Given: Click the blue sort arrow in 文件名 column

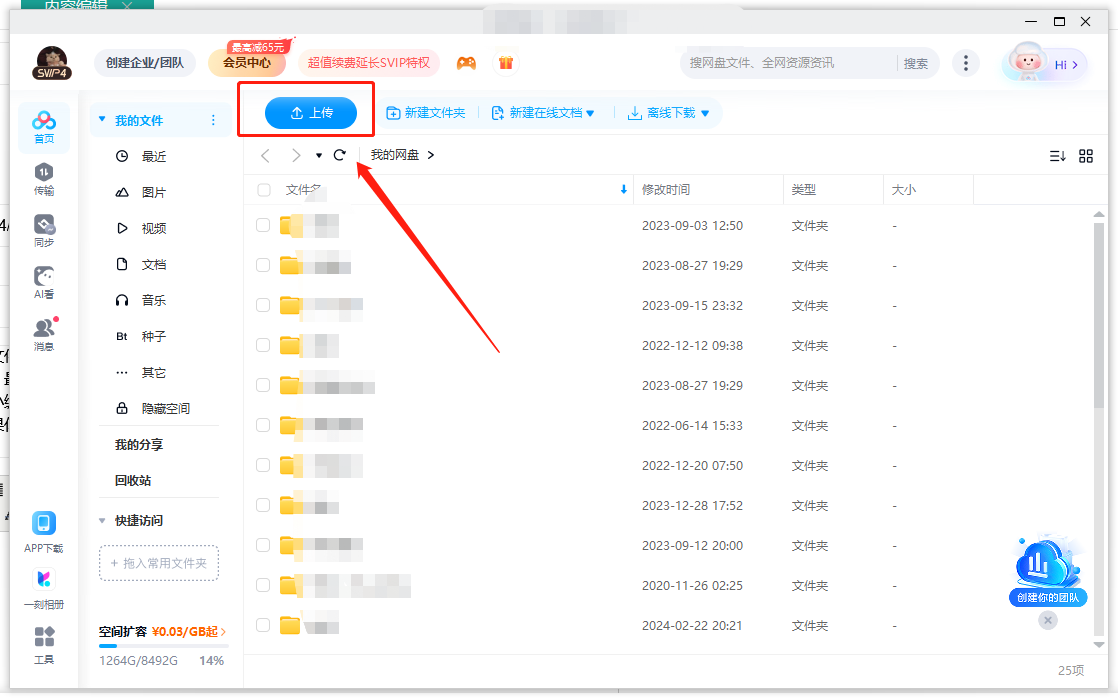Looking at the screenshot, I should pos(623,190).
